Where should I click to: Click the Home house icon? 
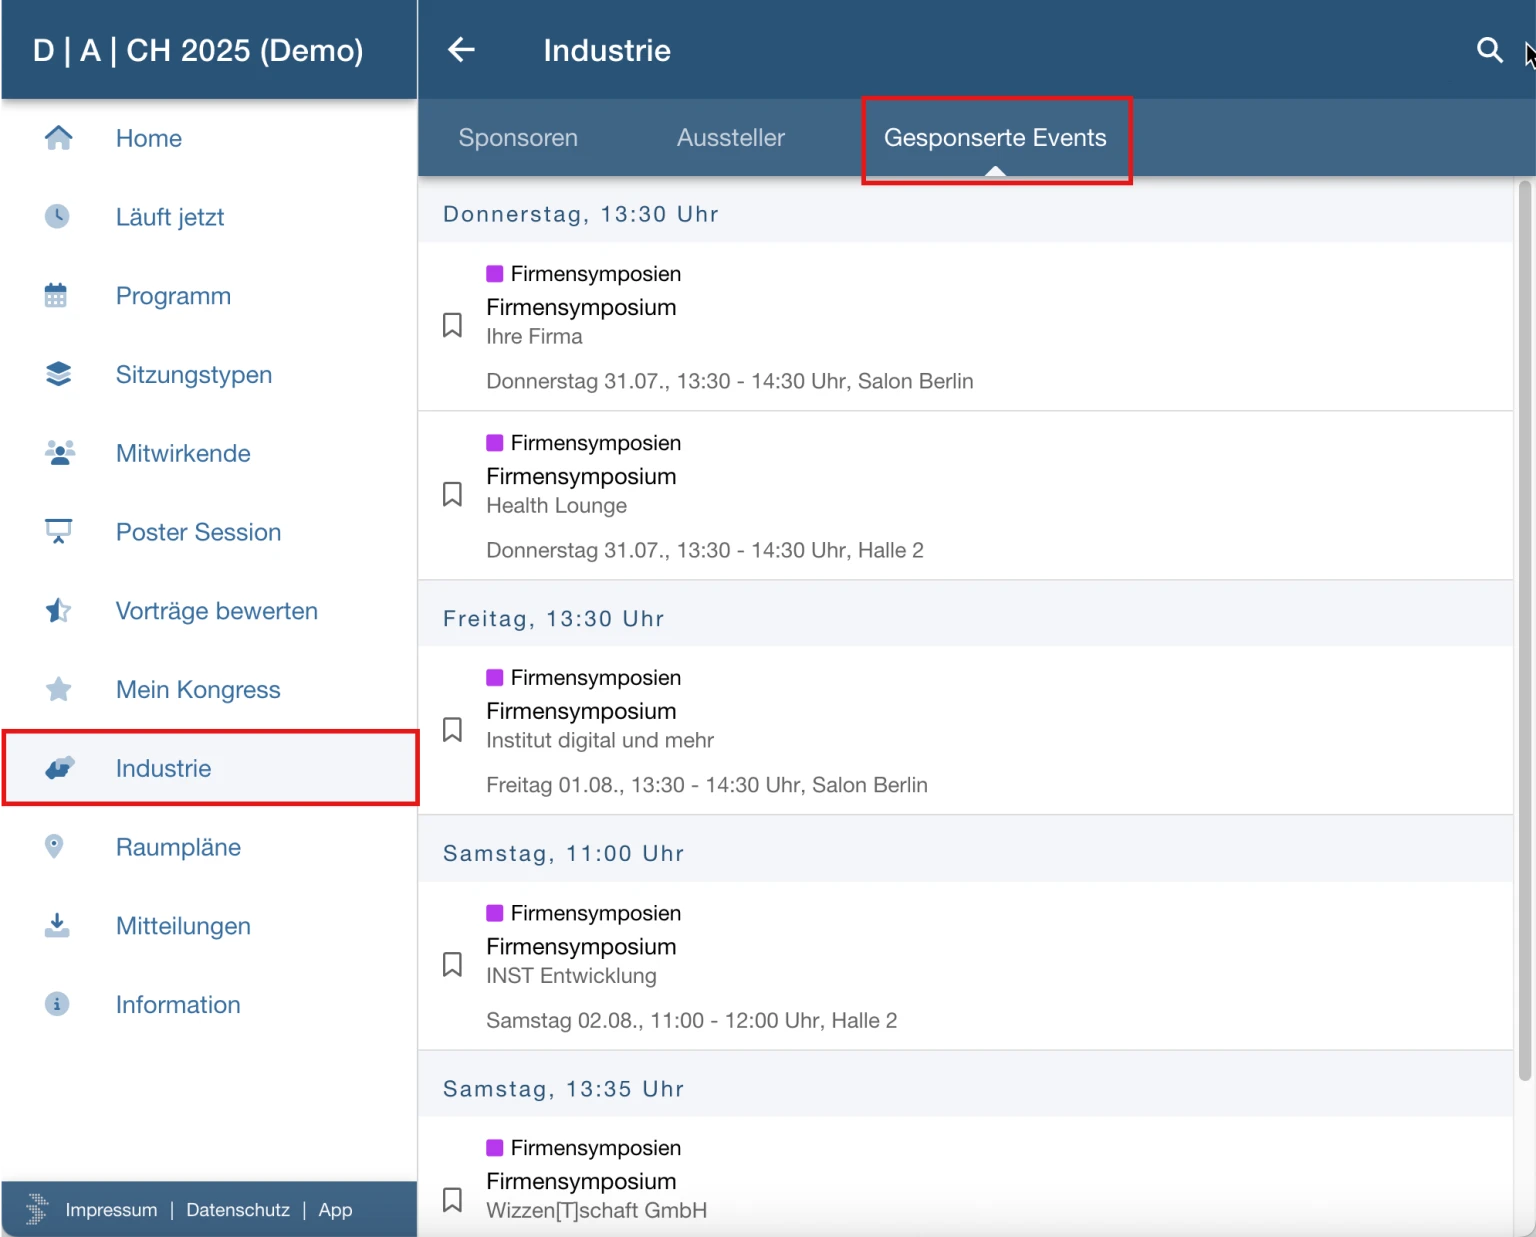click(x=58, y=138)
